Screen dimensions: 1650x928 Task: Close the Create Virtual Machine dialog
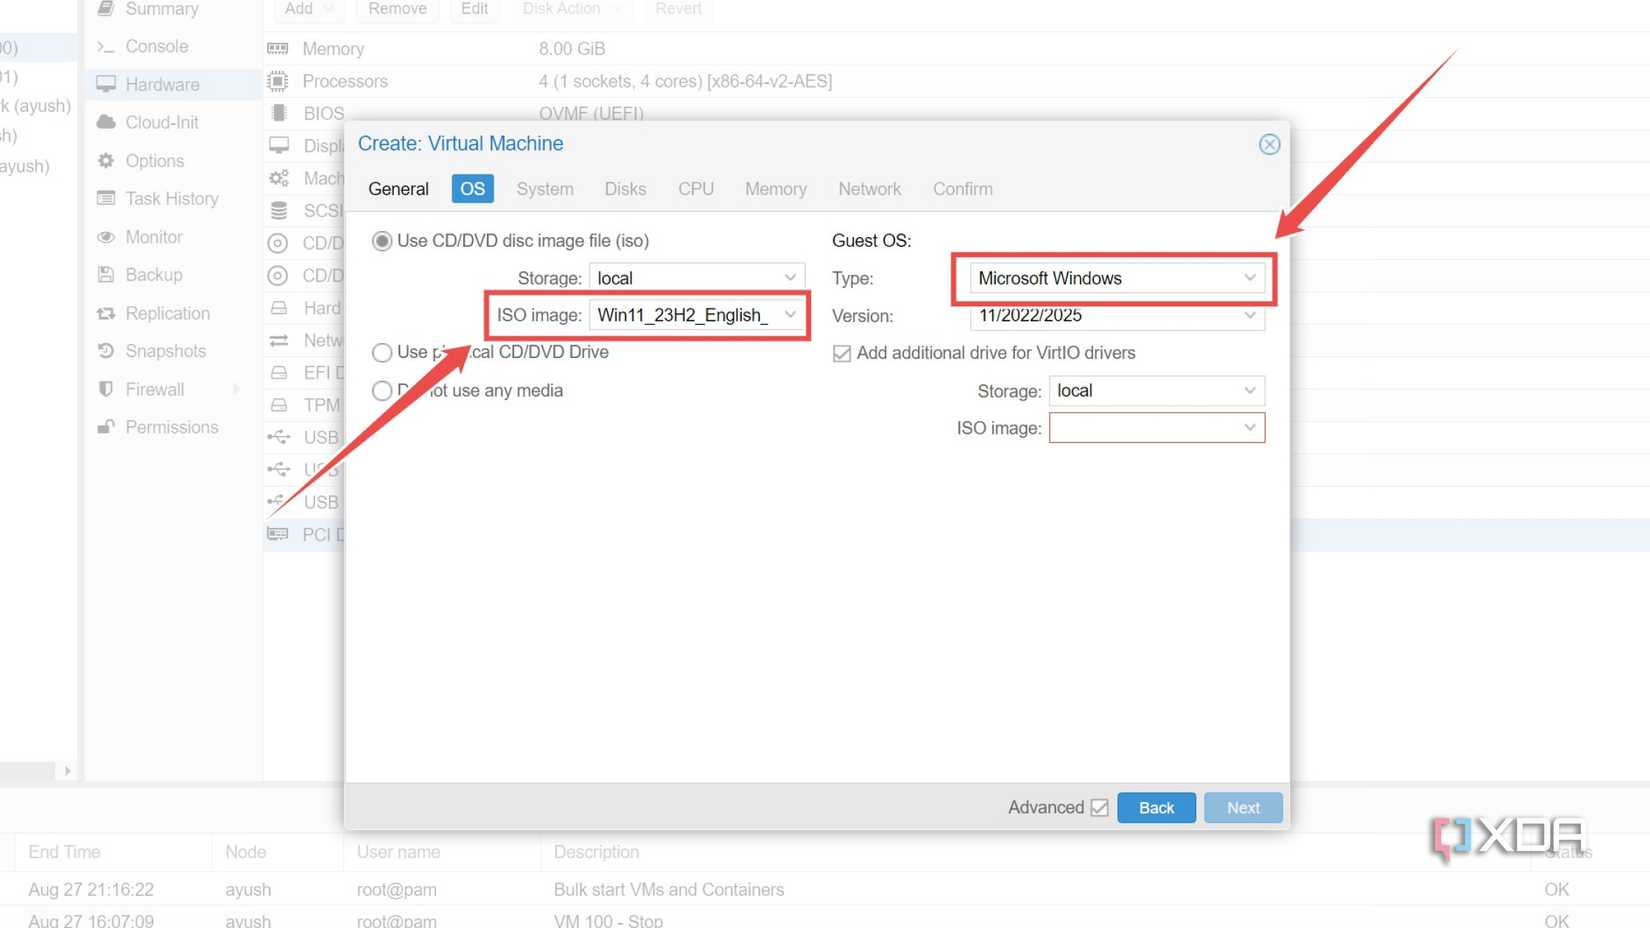tap(1269, 144)
